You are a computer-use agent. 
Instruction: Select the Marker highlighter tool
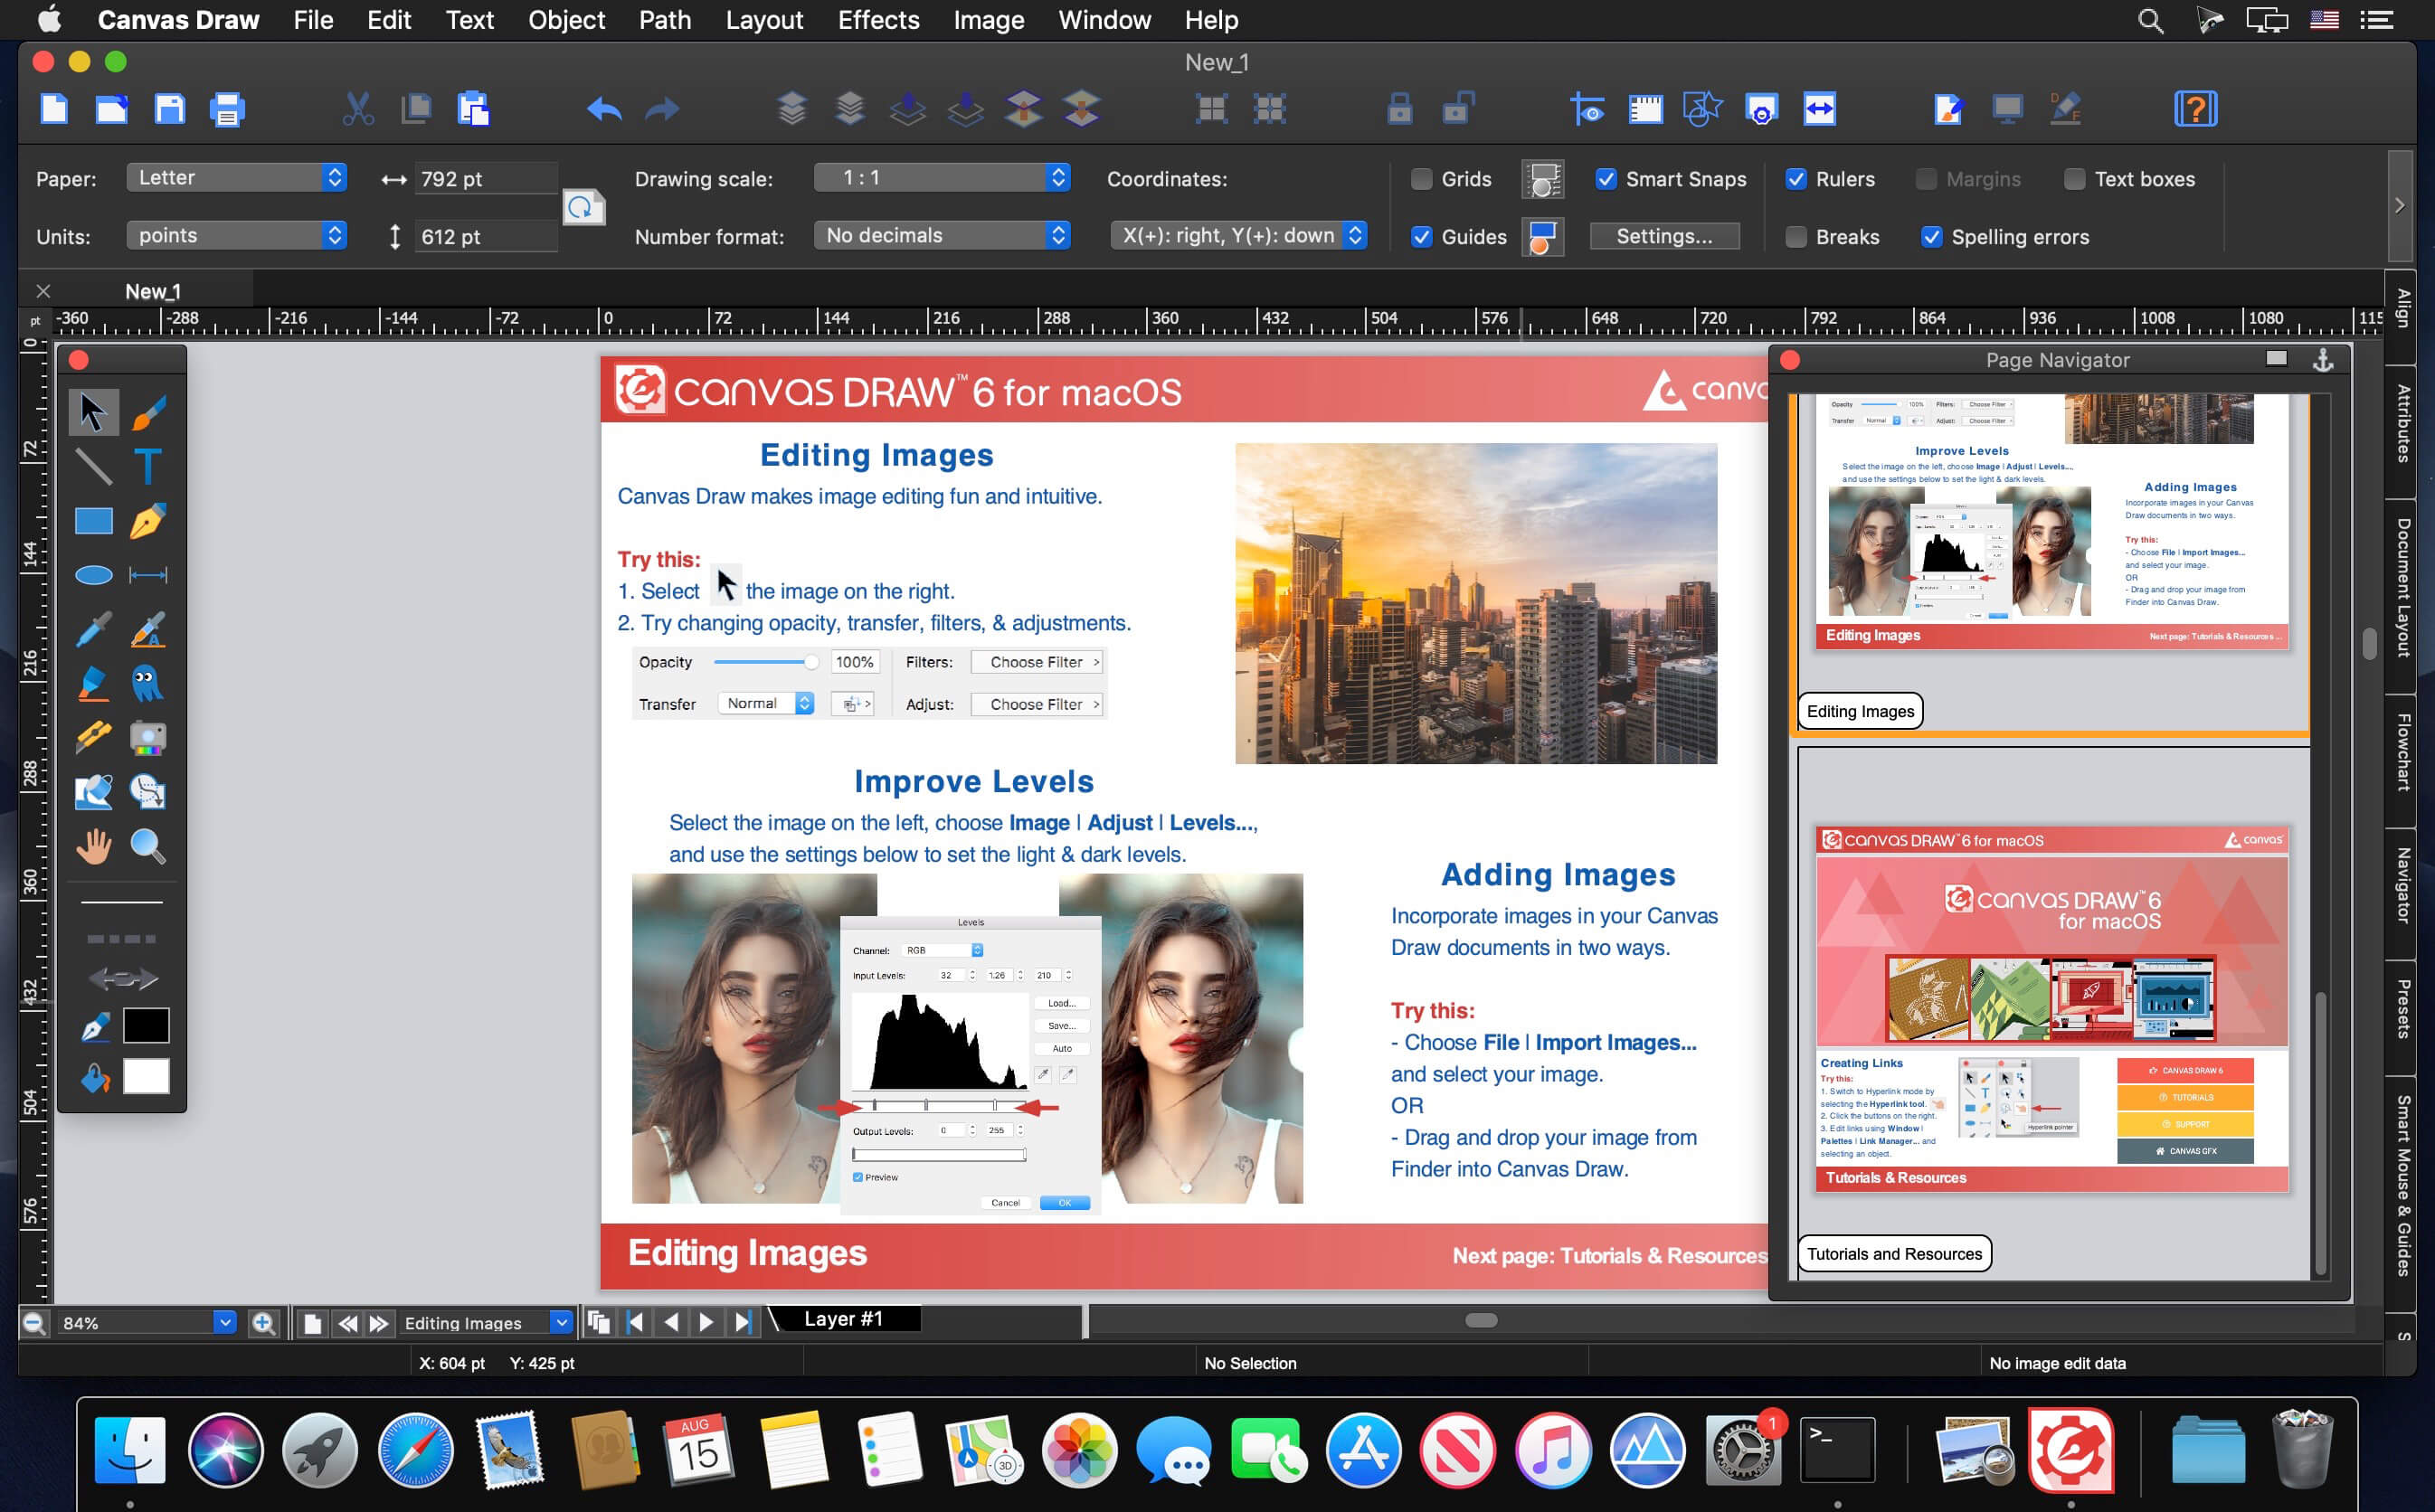click(x=93, y=684)
